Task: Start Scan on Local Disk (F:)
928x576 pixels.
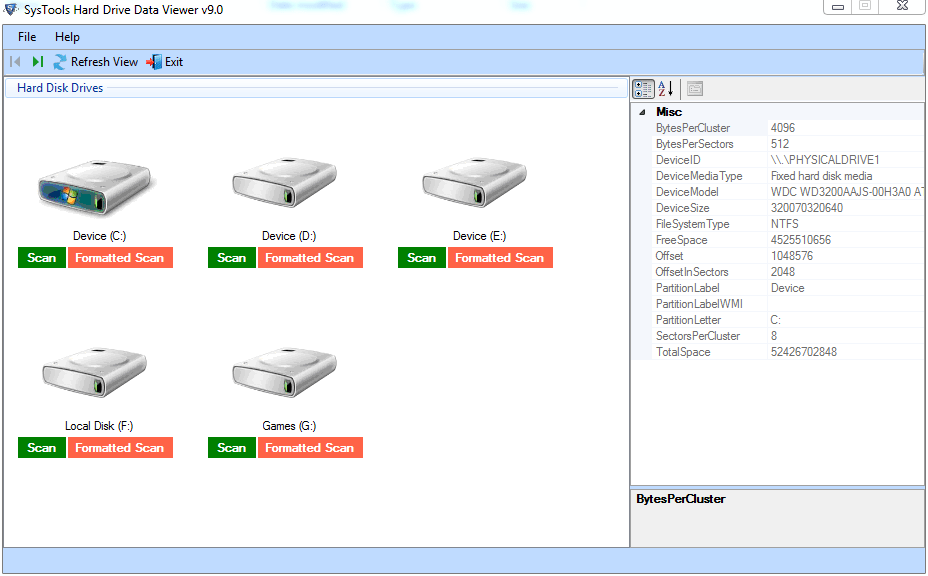Action: click(41, 448)
